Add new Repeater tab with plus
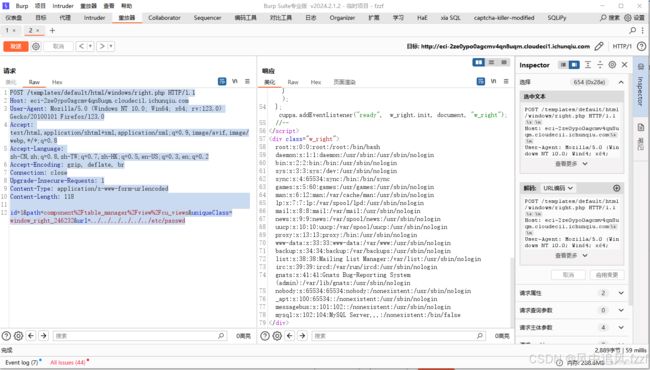 coord(52,31)
